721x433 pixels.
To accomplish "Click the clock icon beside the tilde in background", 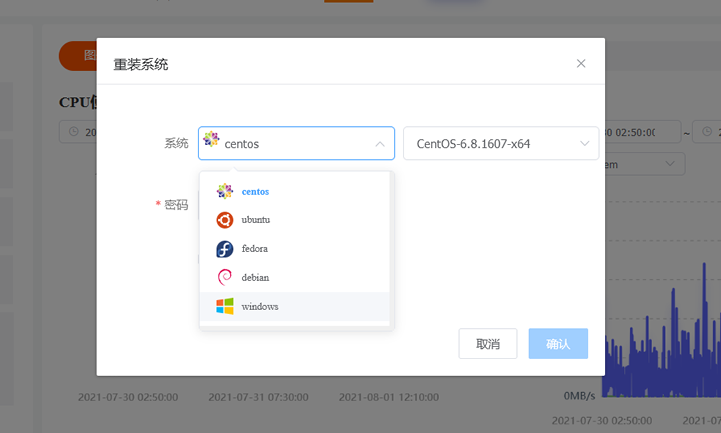I will (707, 132).
